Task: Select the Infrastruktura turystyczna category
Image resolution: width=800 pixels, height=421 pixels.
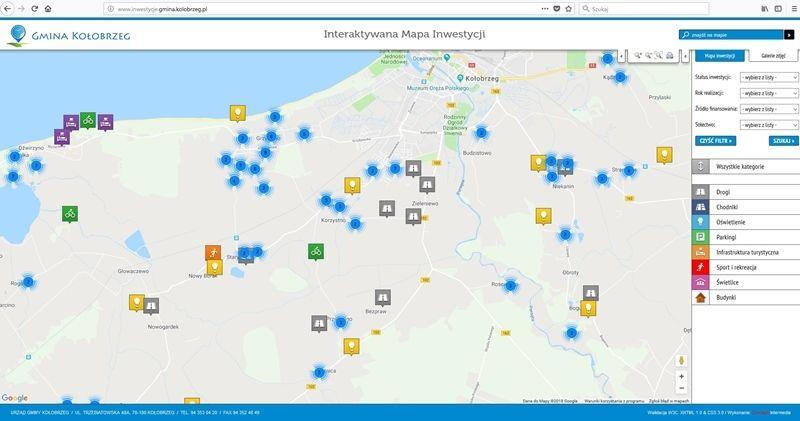Action: (x=746, y=252)
